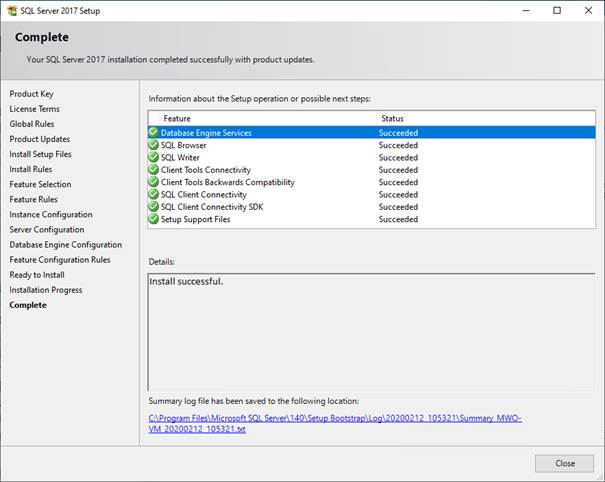Screen dimensions: 605x482
Task: Click the License Terms step
Action: coord(34,109)
